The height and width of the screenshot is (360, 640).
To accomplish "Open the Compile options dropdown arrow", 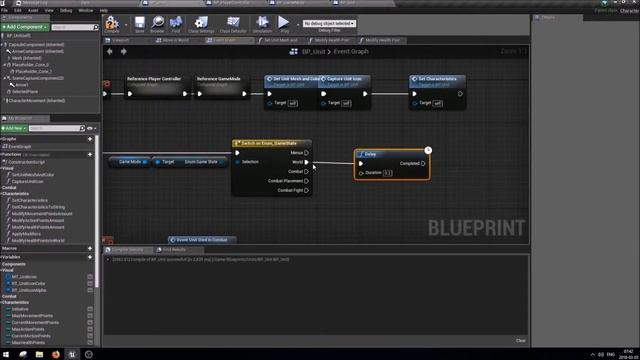I will coord(126,25).
